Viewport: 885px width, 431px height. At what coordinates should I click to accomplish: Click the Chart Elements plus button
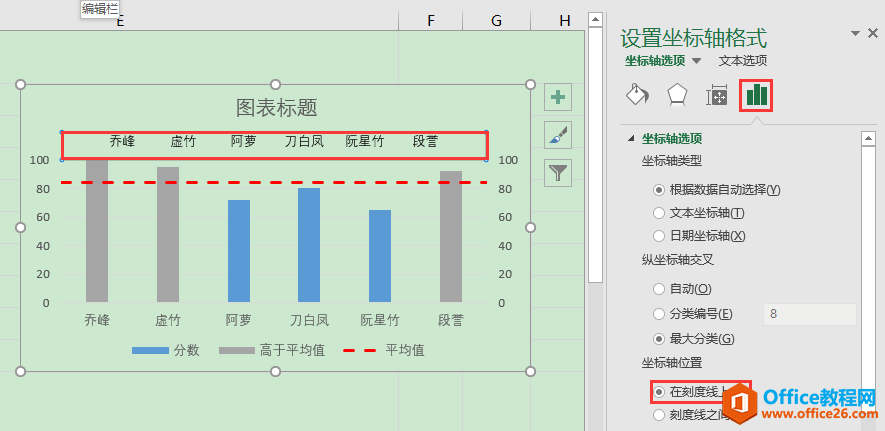[557, 98]
